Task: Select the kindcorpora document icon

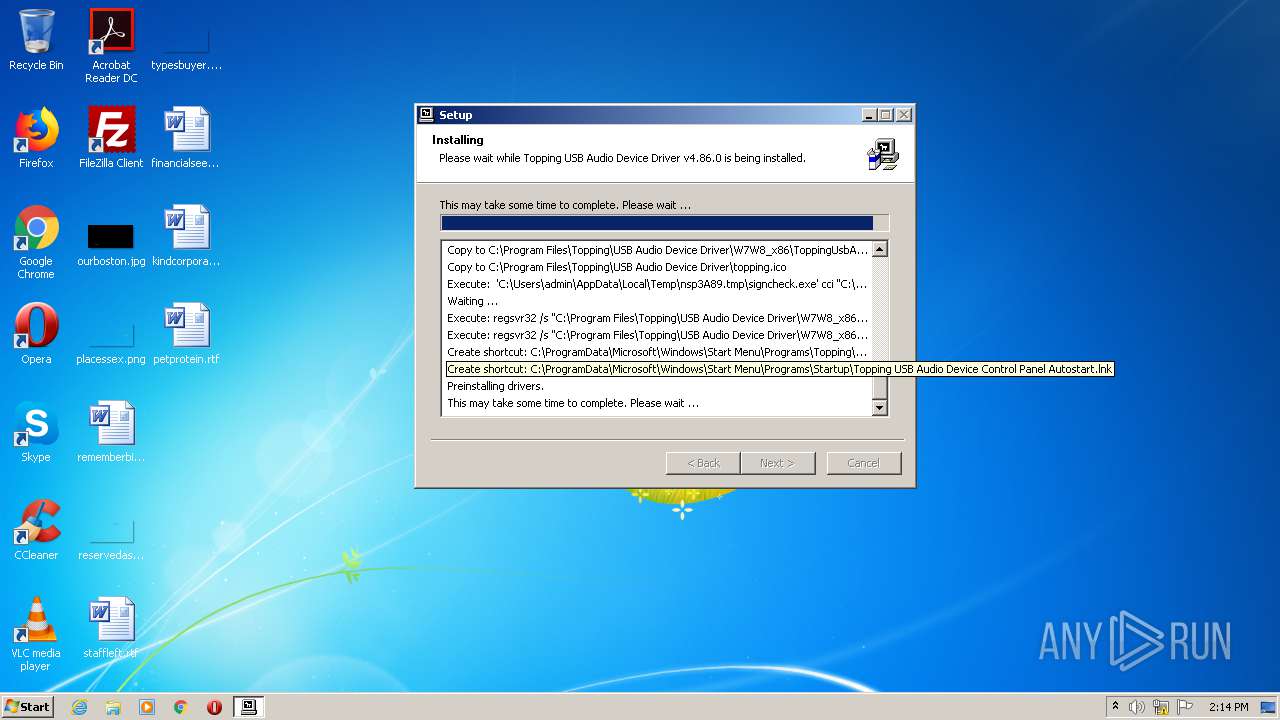Action: coord(186,236)
